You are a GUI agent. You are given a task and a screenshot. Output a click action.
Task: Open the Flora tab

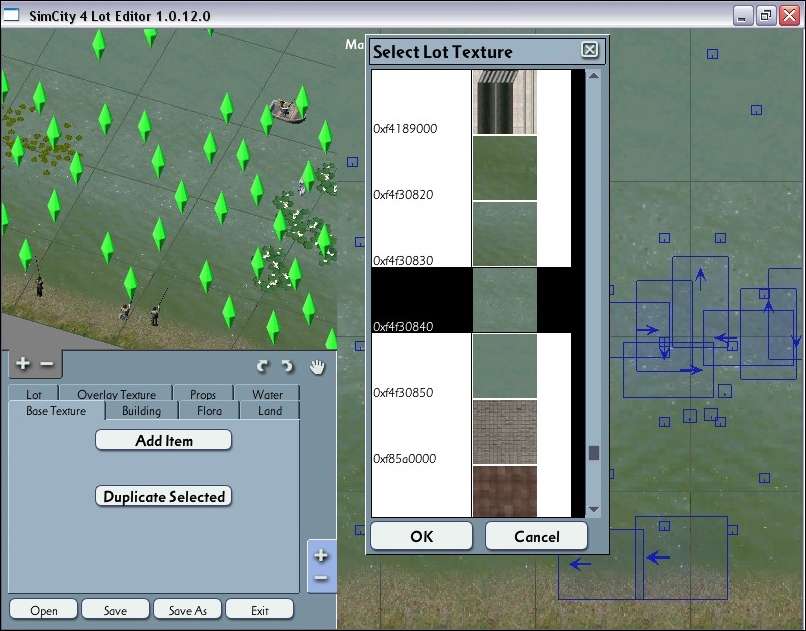(x=209, y=411)
